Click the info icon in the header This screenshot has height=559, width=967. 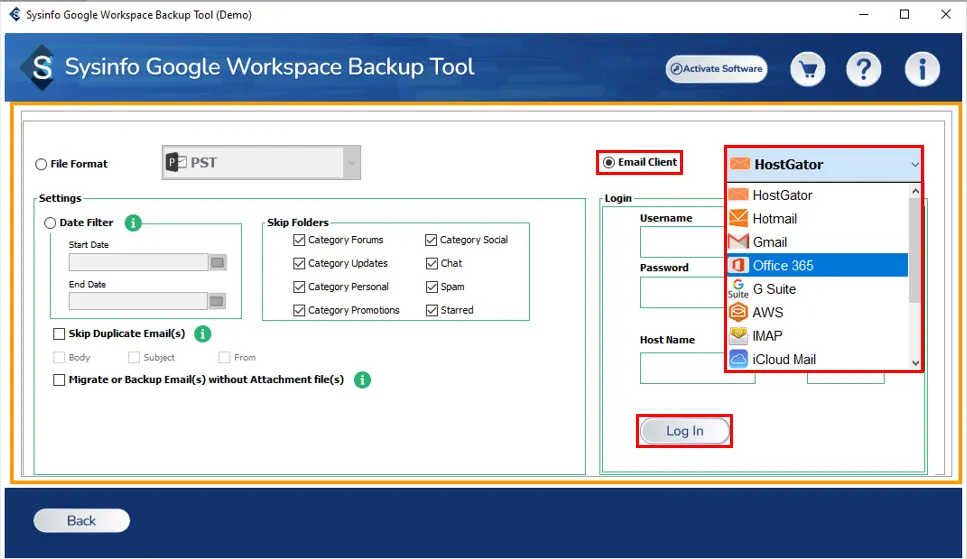coord(921,69)
